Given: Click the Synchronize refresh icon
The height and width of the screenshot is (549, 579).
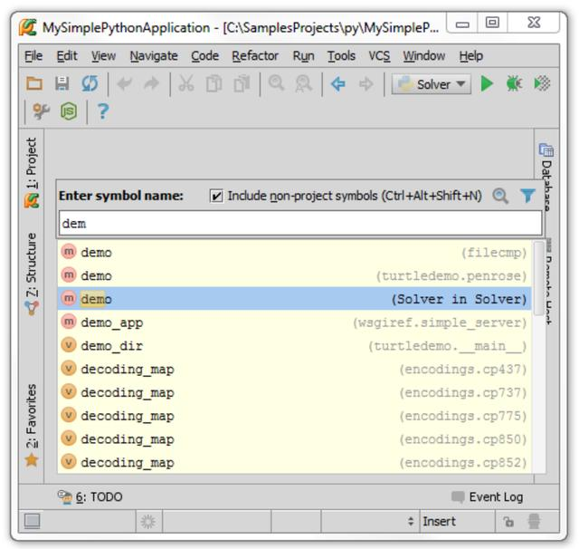Looking at the screenshot, I should pos(90,83).
